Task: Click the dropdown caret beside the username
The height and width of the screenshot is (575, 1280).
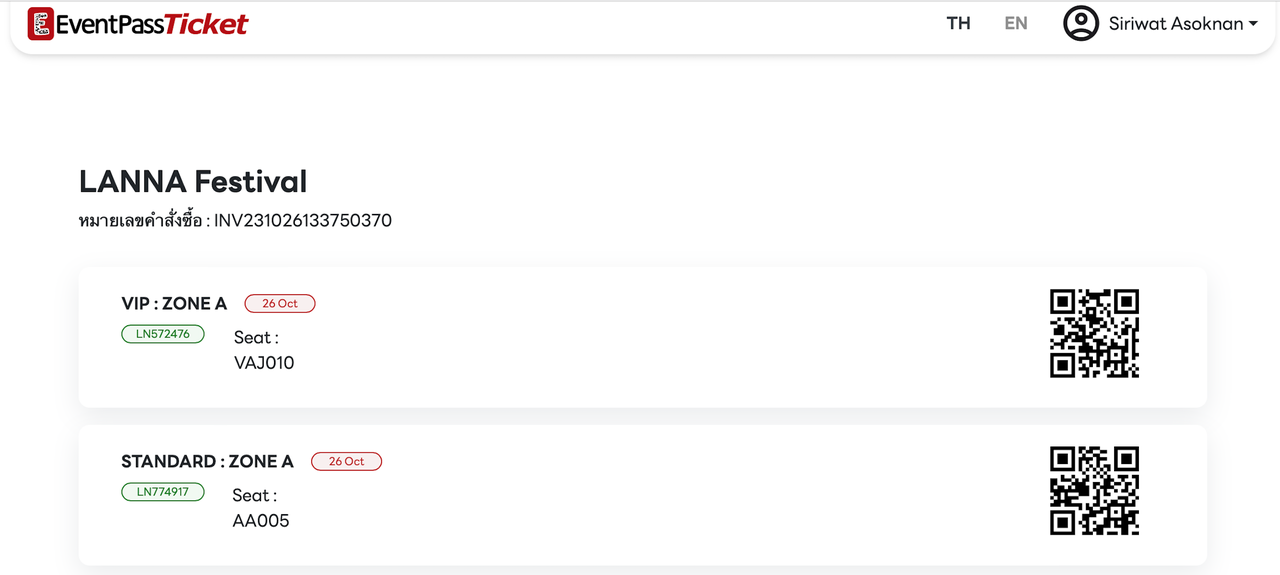Action: (x=1253, y=24)
